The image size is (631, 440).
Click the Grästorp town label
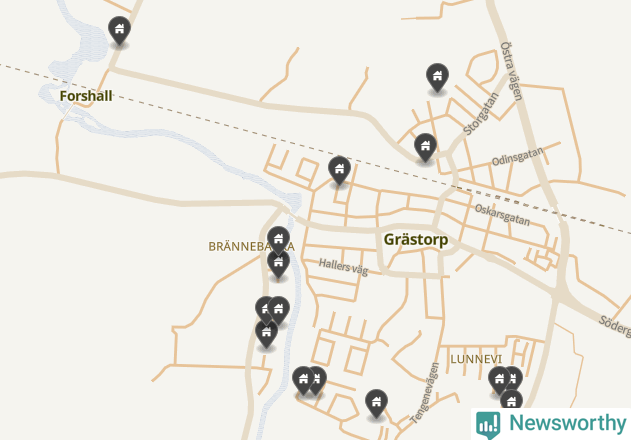pyautogui.click(x=416, y=240)
